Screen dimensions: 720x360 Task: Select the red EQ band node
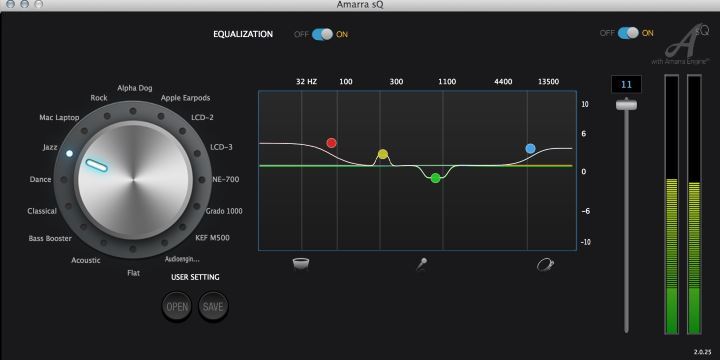coord(331,143)
